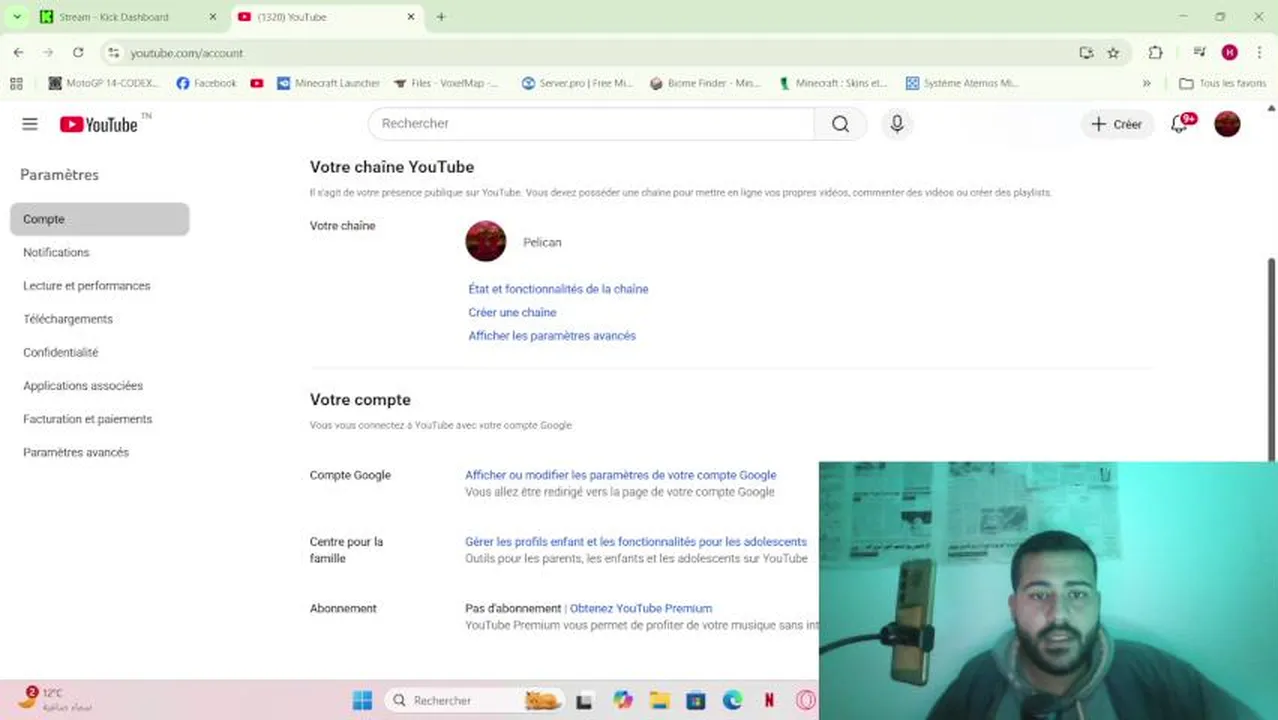
Task: Click Gérer les profils enfant link
Action: (636, 542)
